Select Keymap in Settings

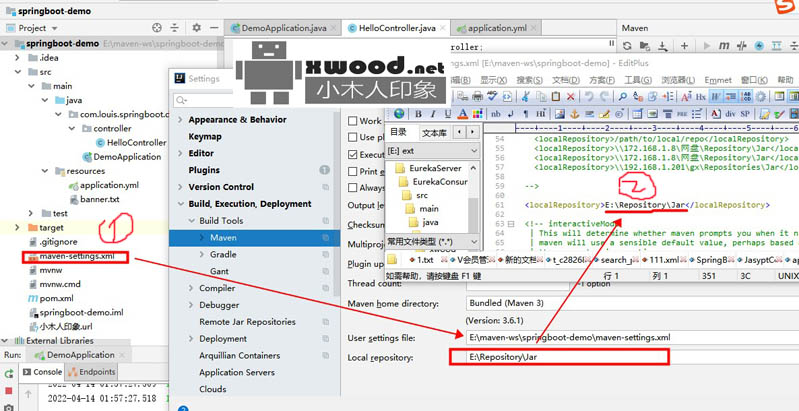205,136
